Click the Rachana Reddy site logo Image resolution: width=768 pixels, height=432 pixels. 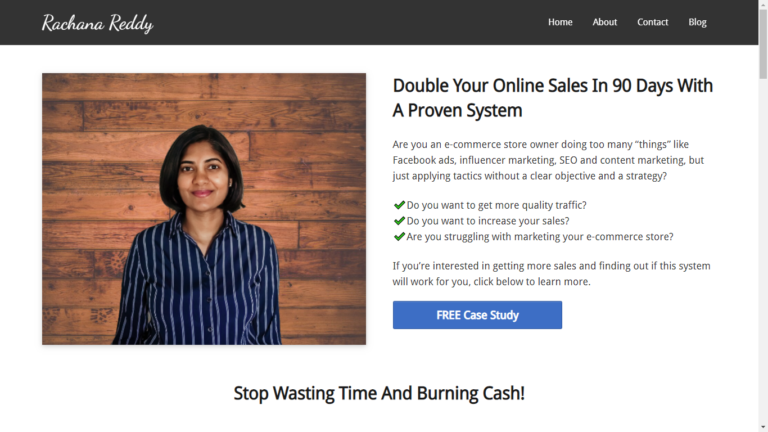(97, 23)
